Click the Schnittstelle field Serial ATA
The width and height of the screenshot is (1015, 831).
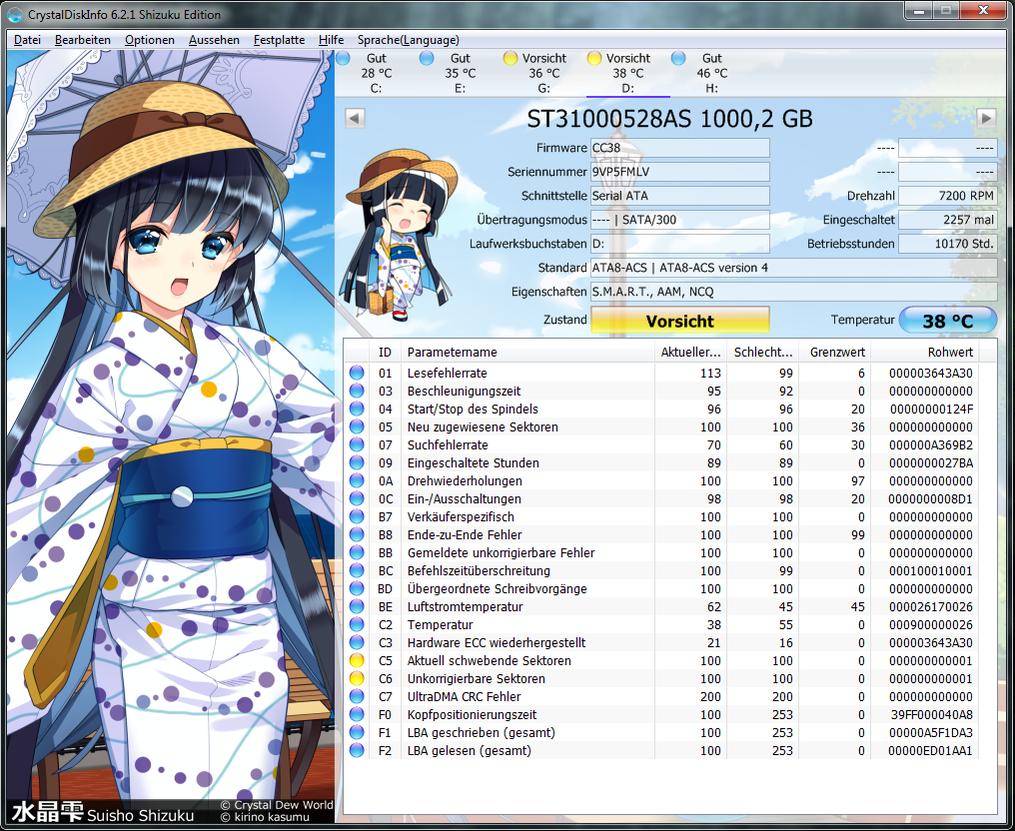(680, 195)
